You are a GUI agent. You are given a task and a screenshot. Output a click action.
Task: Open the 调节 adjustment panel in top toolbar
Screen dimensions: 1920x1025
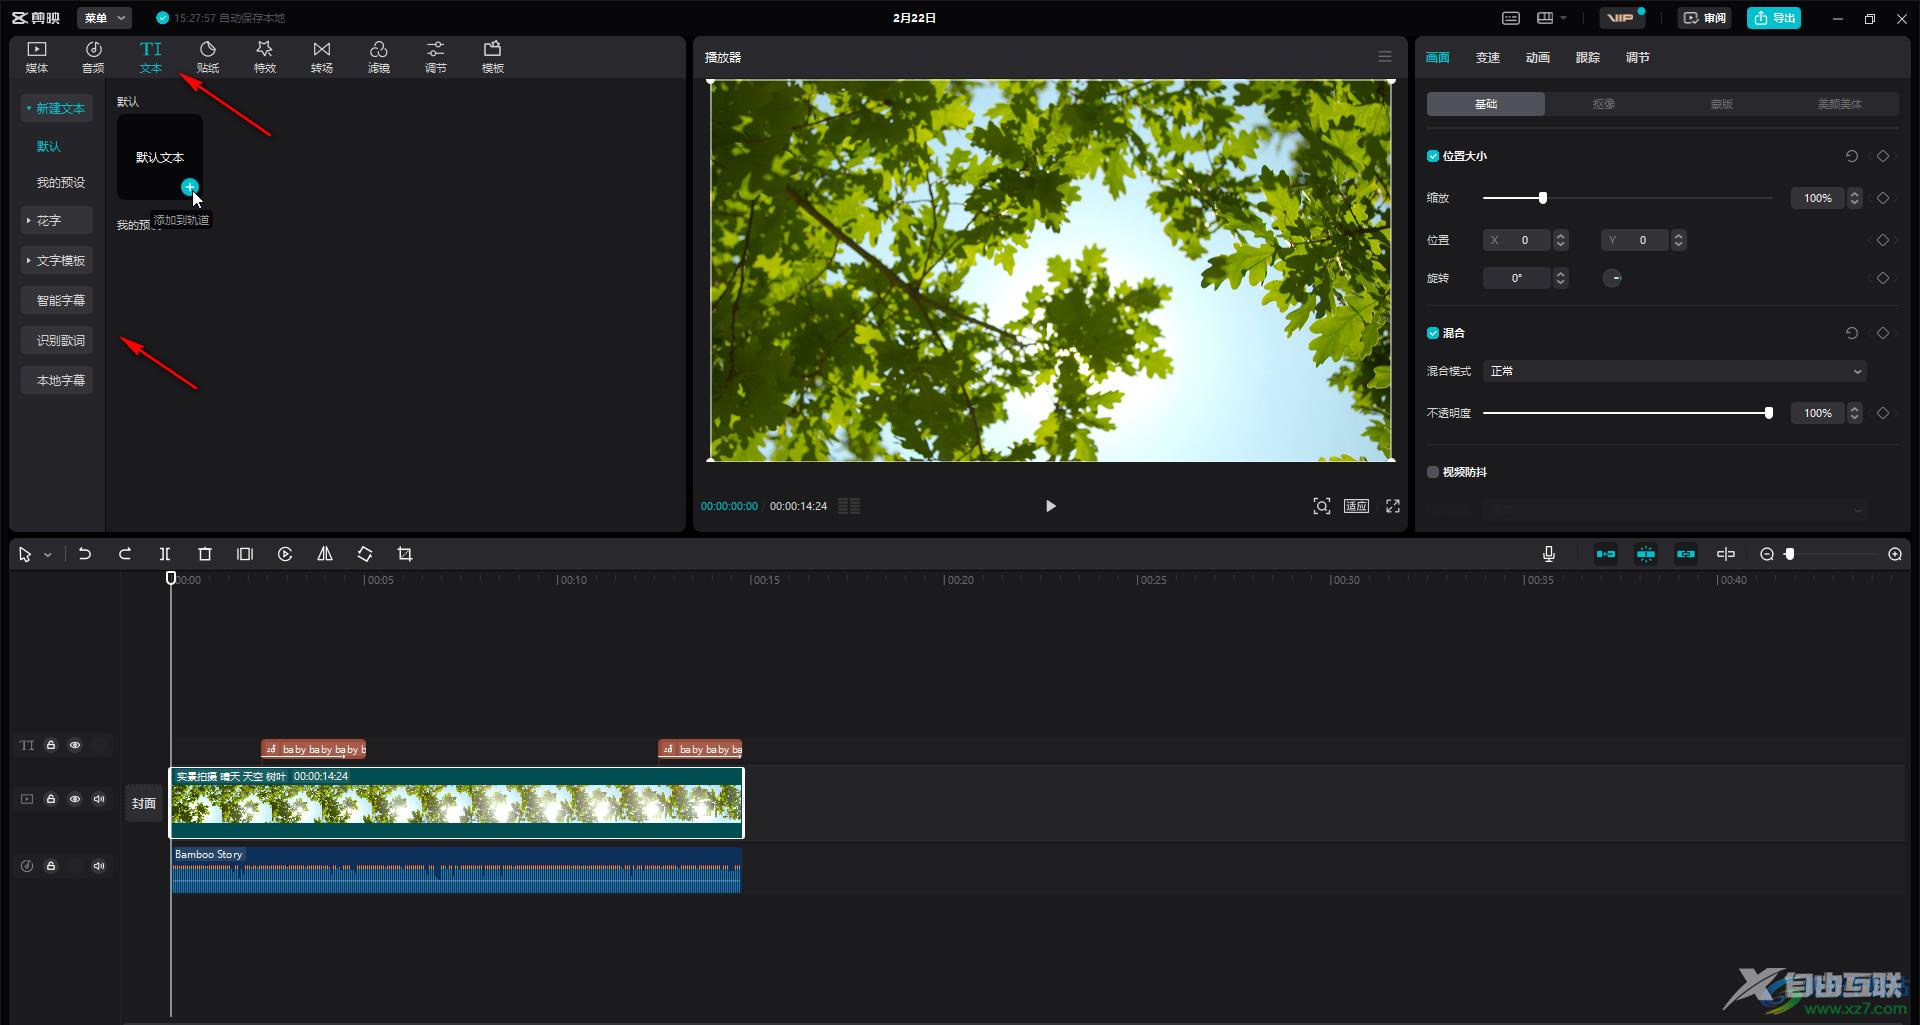point(436,57)
